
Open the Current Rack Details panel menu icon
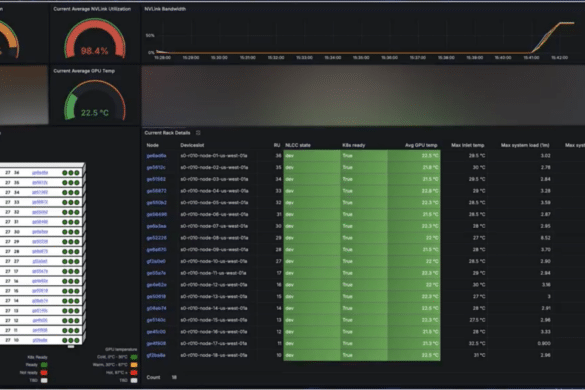coord(198,133)
